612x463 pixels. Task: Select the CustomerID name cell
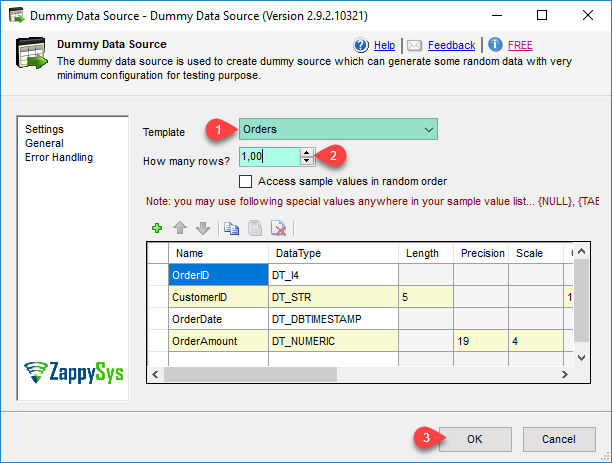tap(219, 297)
